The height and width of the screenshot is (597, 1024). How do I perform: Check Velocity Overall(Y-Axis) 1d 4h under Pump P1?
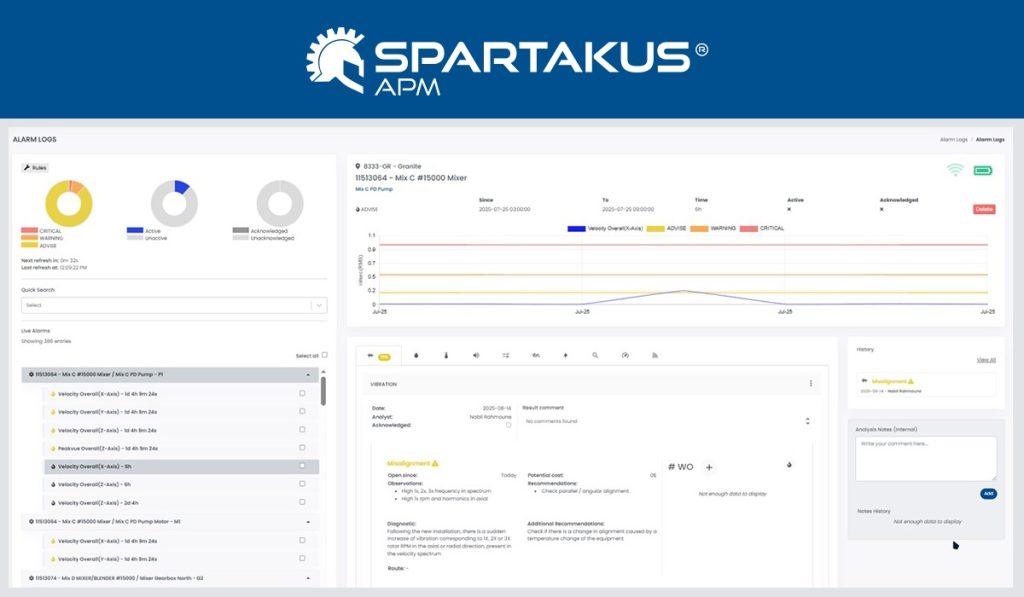[x=302, y=411]
